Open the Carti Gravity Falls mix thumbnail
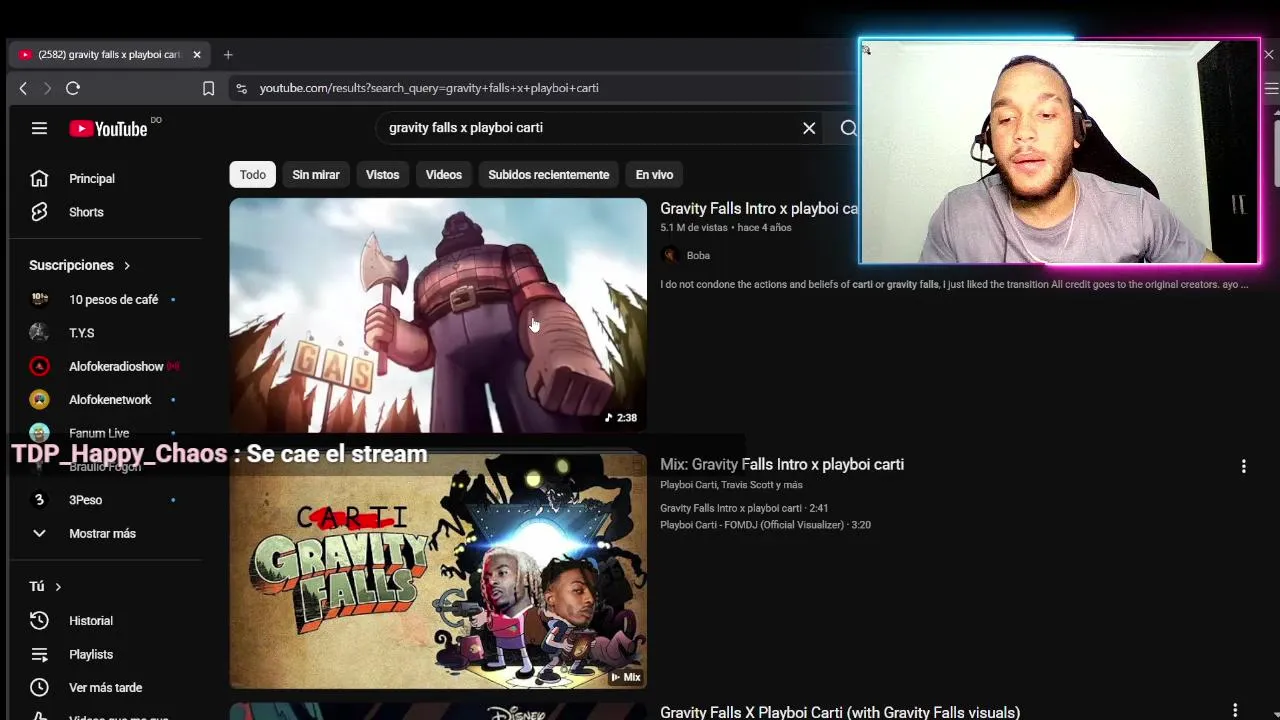 (438, 571)
